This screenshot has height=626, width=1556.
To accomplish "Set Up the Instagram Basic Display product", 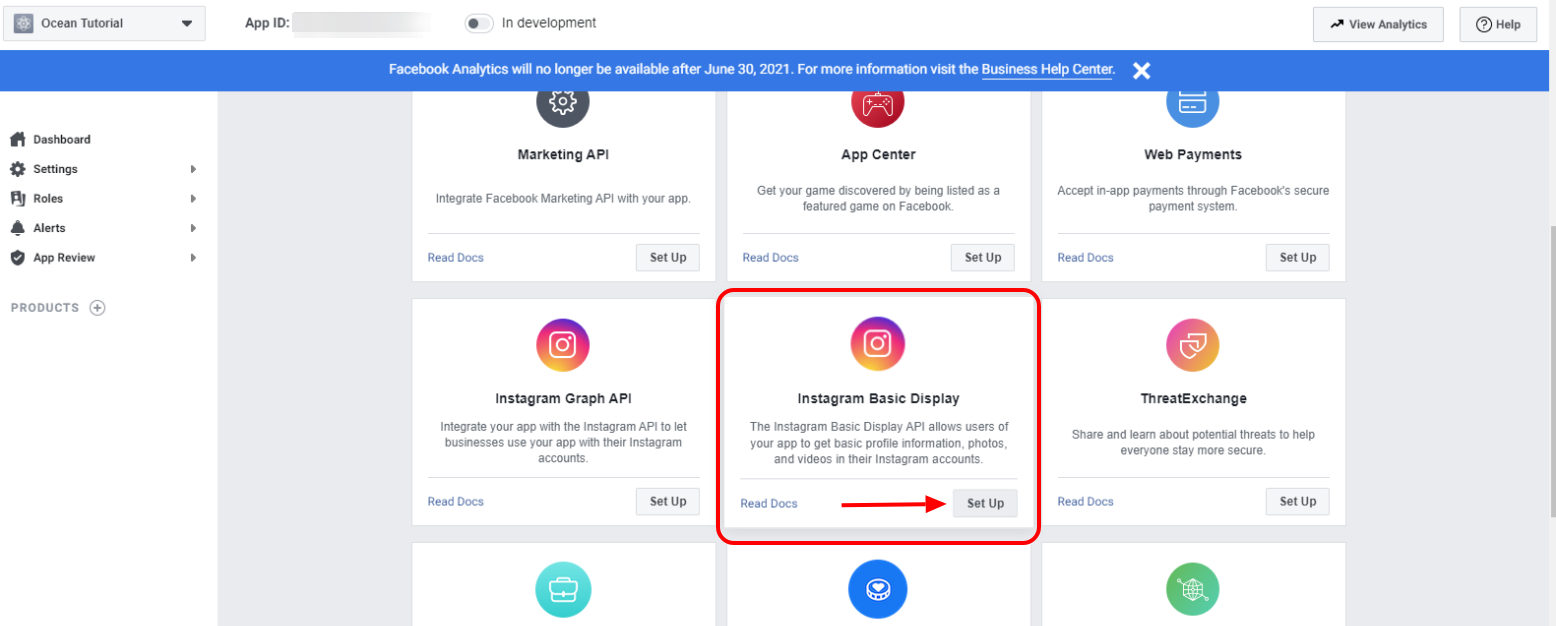I will 985,503.
